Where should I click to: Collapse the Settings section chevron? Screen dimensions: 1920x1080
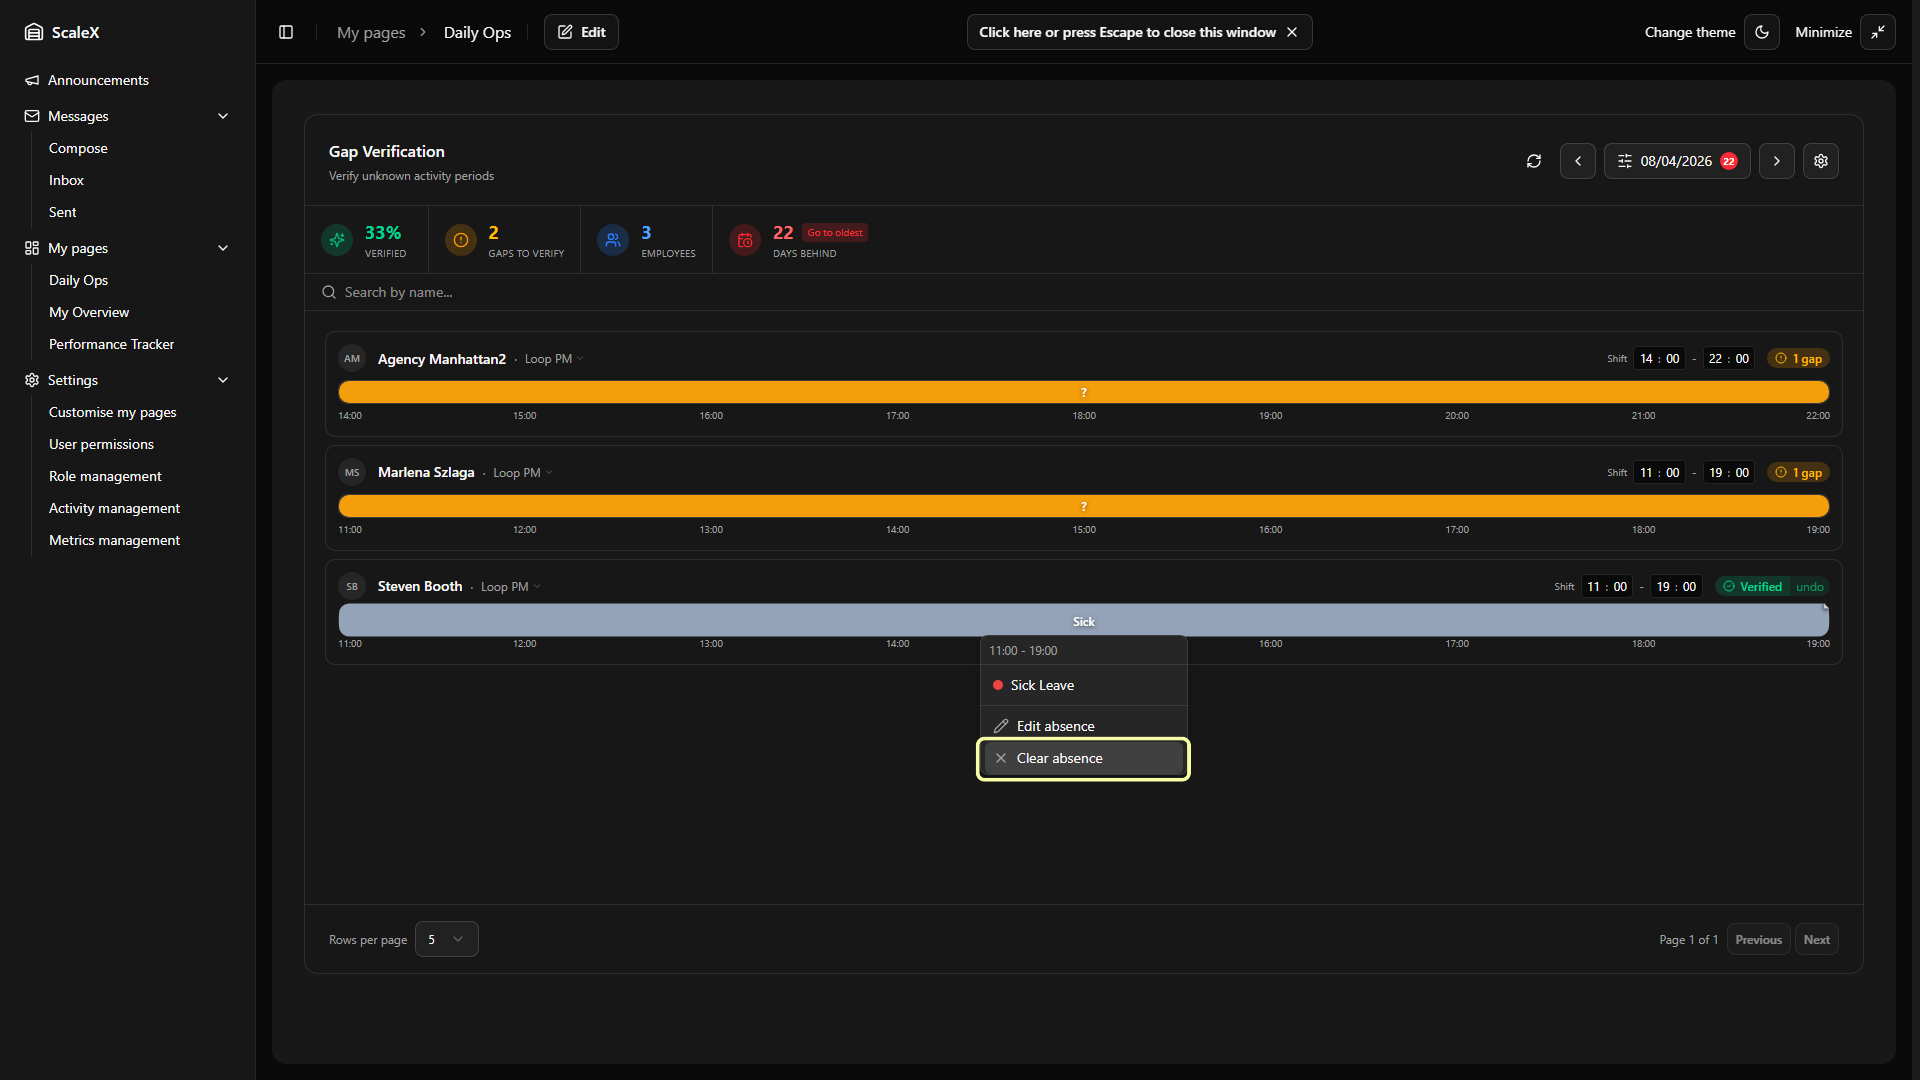click(x=222, y=380)
